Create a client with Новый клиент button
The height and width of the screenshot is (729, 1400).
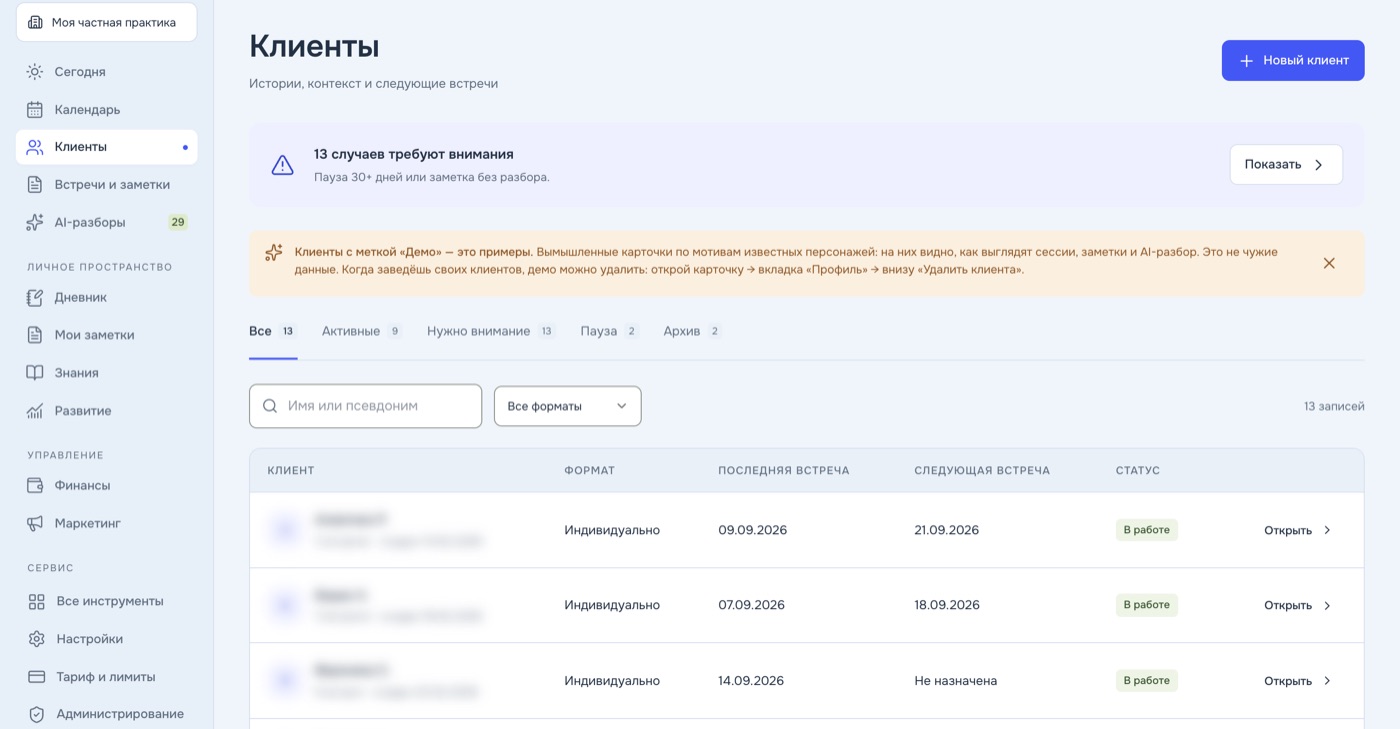click(1293, 60)
